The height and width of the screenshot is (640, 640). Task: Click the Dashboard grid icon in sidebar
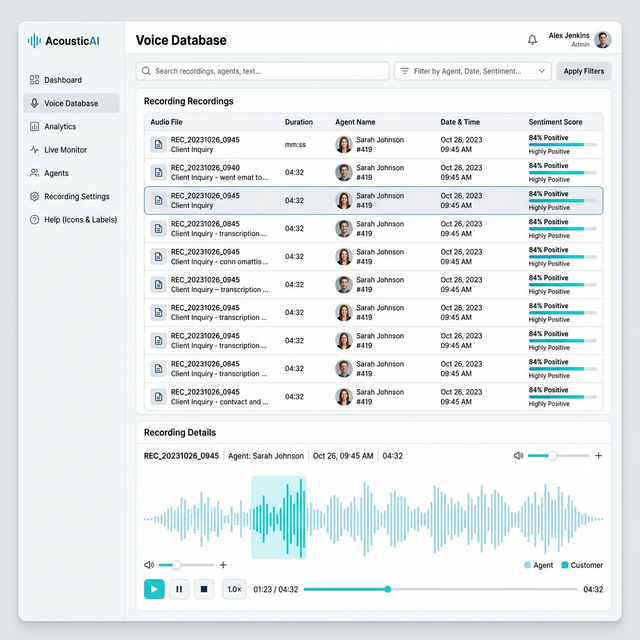pyautogui.click(x=34, y=80)
